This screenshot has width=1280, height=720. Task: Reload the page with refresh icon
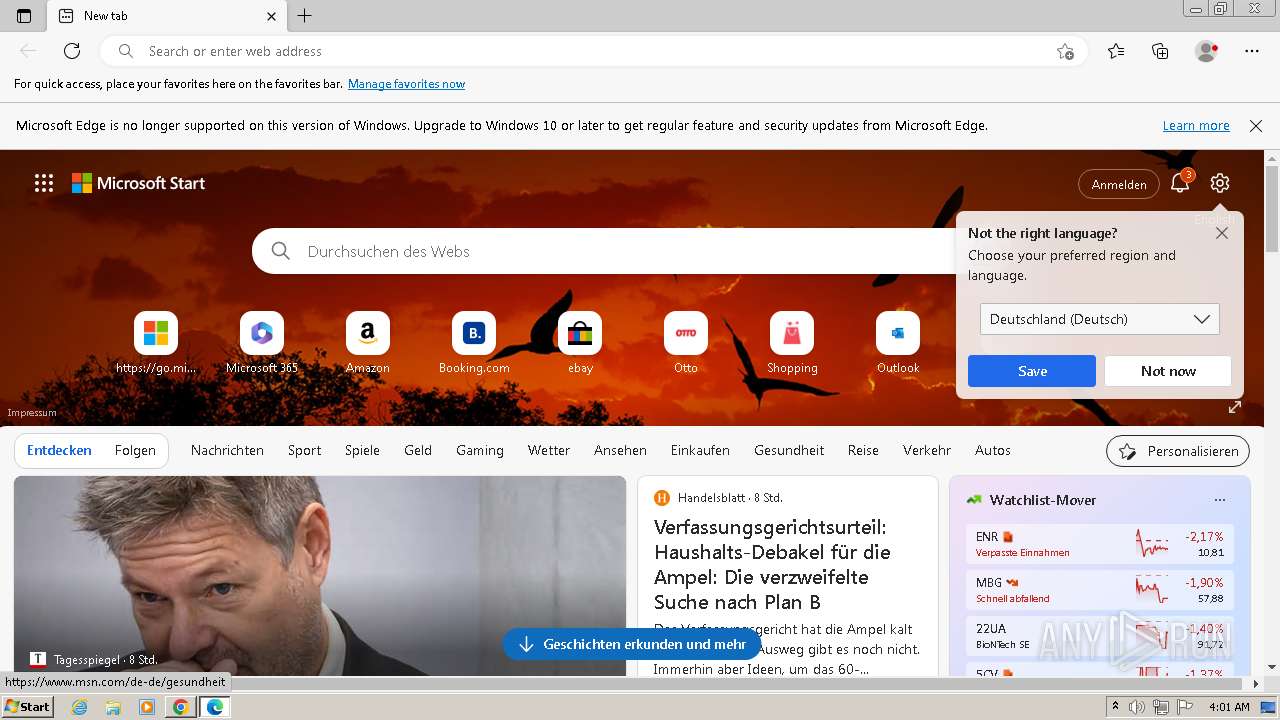pos(72,51)
